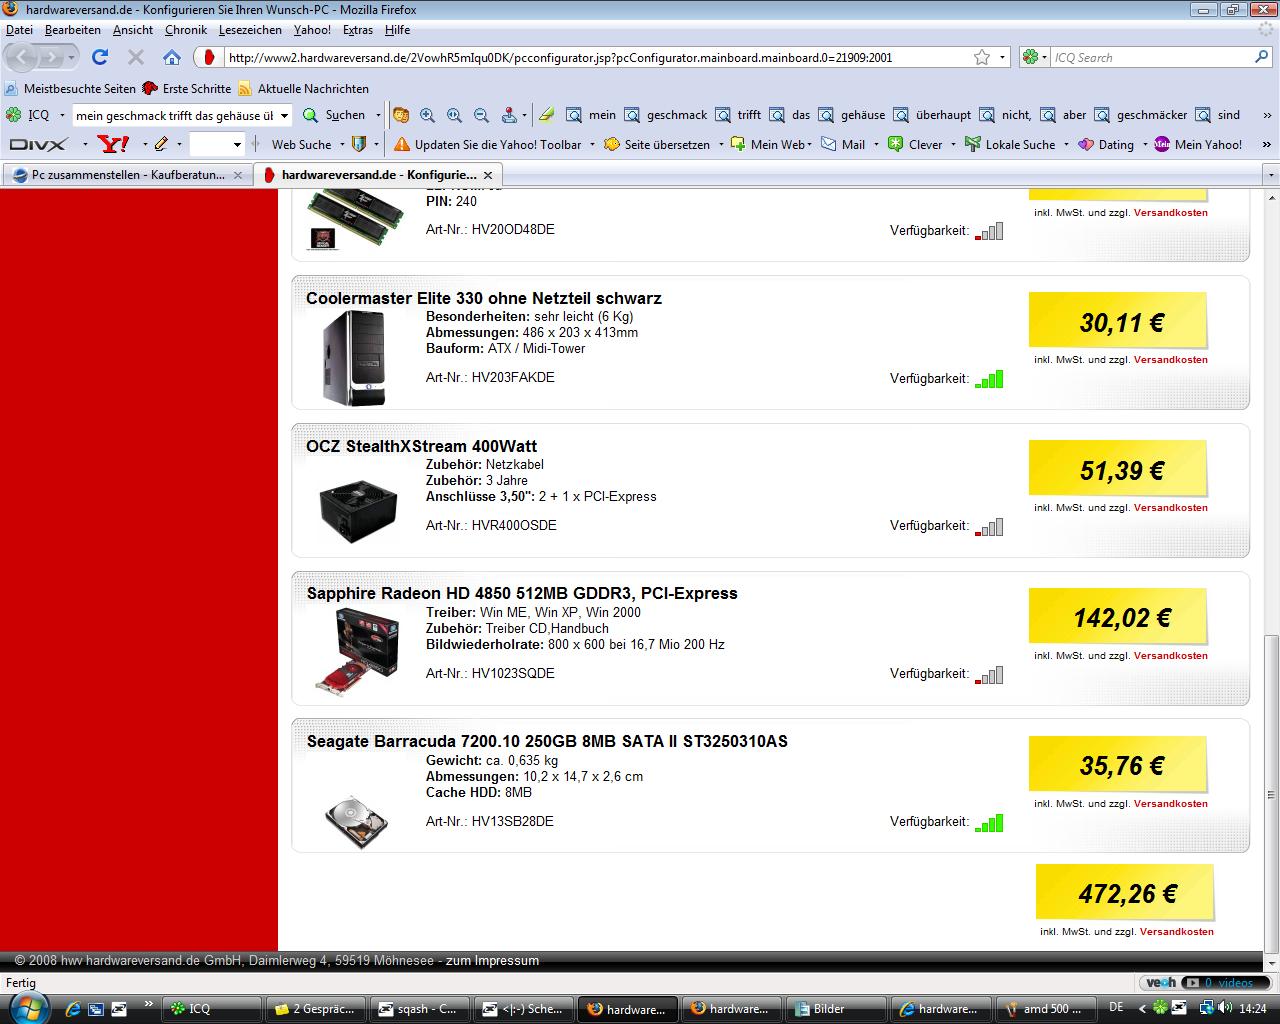Viewport: 1280px width, 1024px height.
Task: Stop loading with the X button
Action: click(137, 57)
